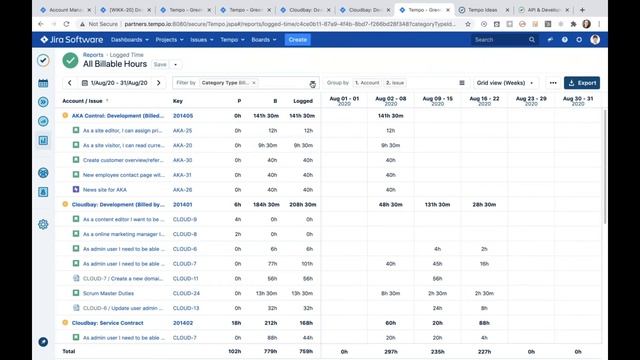640x360 pixels.
Task: Click the Jira search magnifier icon
Action: pos(532,40)
